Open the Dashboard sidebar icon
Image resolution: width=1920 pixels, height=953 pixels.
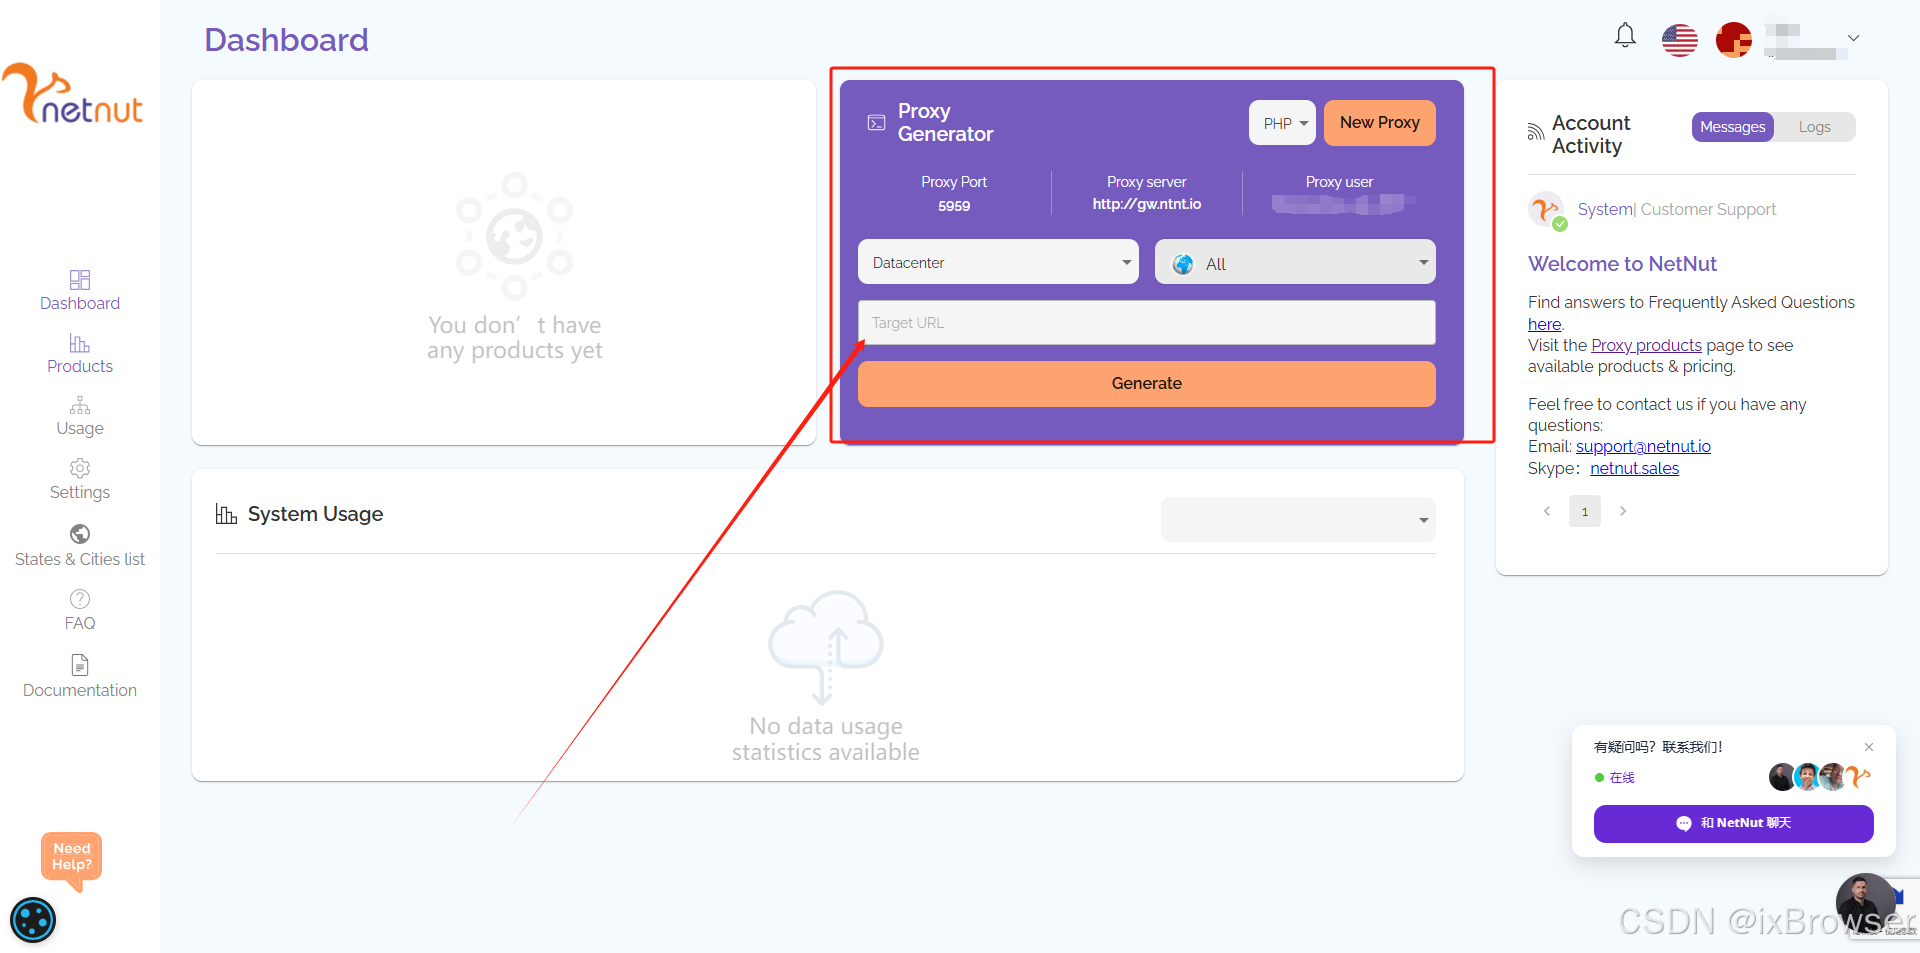[x=80, y=279]
